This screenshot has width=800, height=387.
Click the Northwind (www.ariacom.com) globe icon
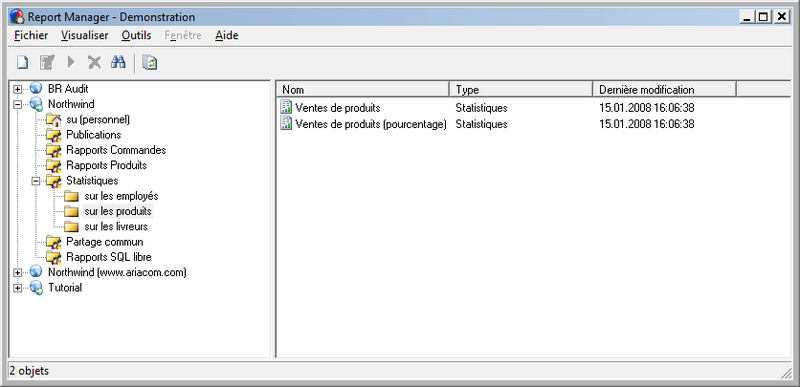click(36, 272)
